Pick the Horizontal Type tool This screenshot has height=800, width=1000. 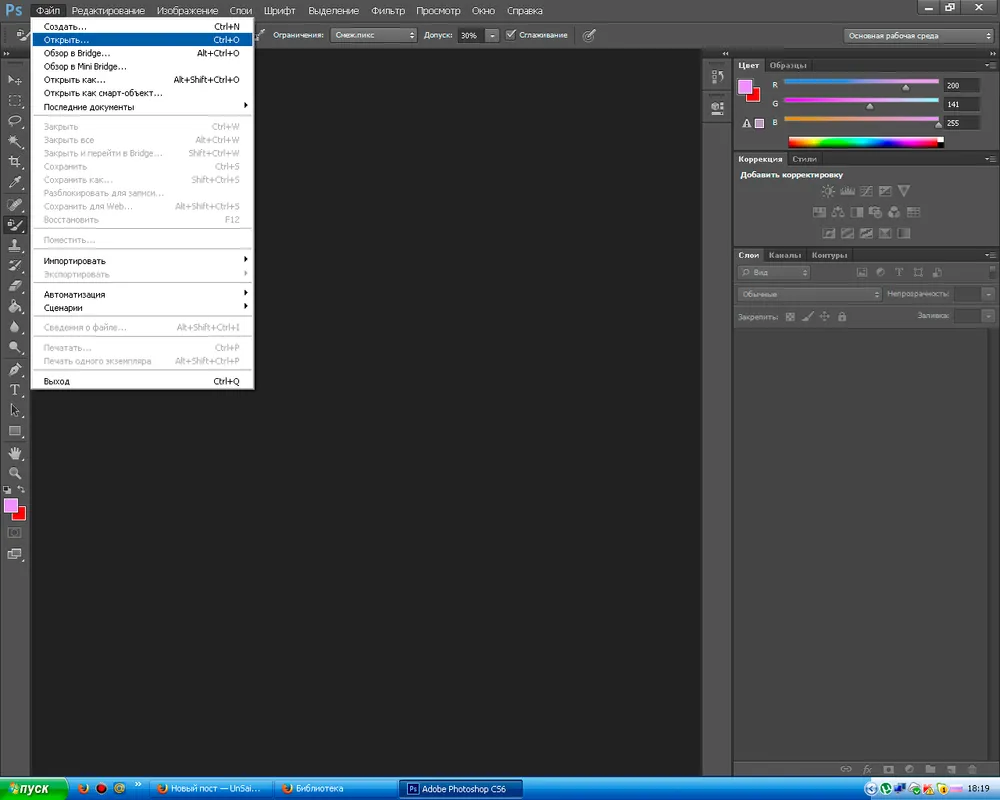tap(15, 389)
